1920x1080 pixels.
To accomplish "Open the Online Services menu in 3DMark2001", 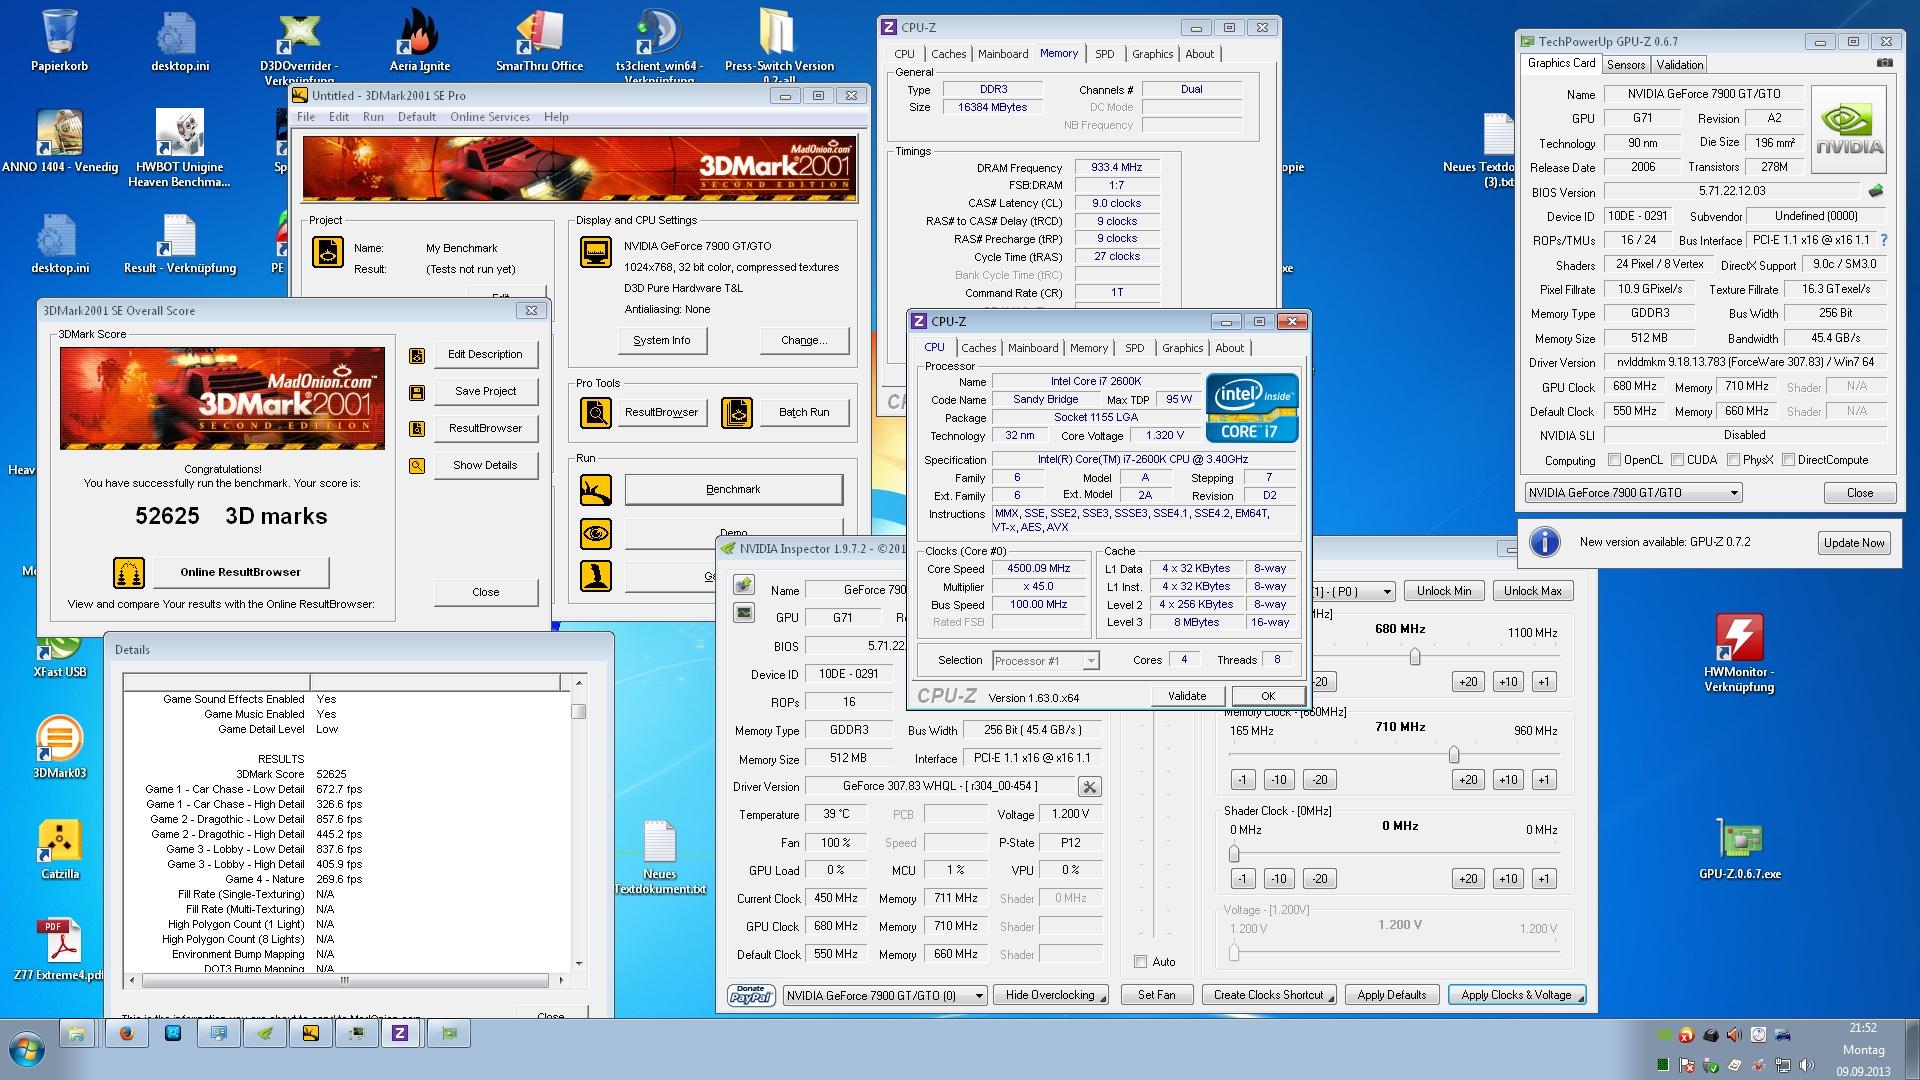I will pos(489,117).
